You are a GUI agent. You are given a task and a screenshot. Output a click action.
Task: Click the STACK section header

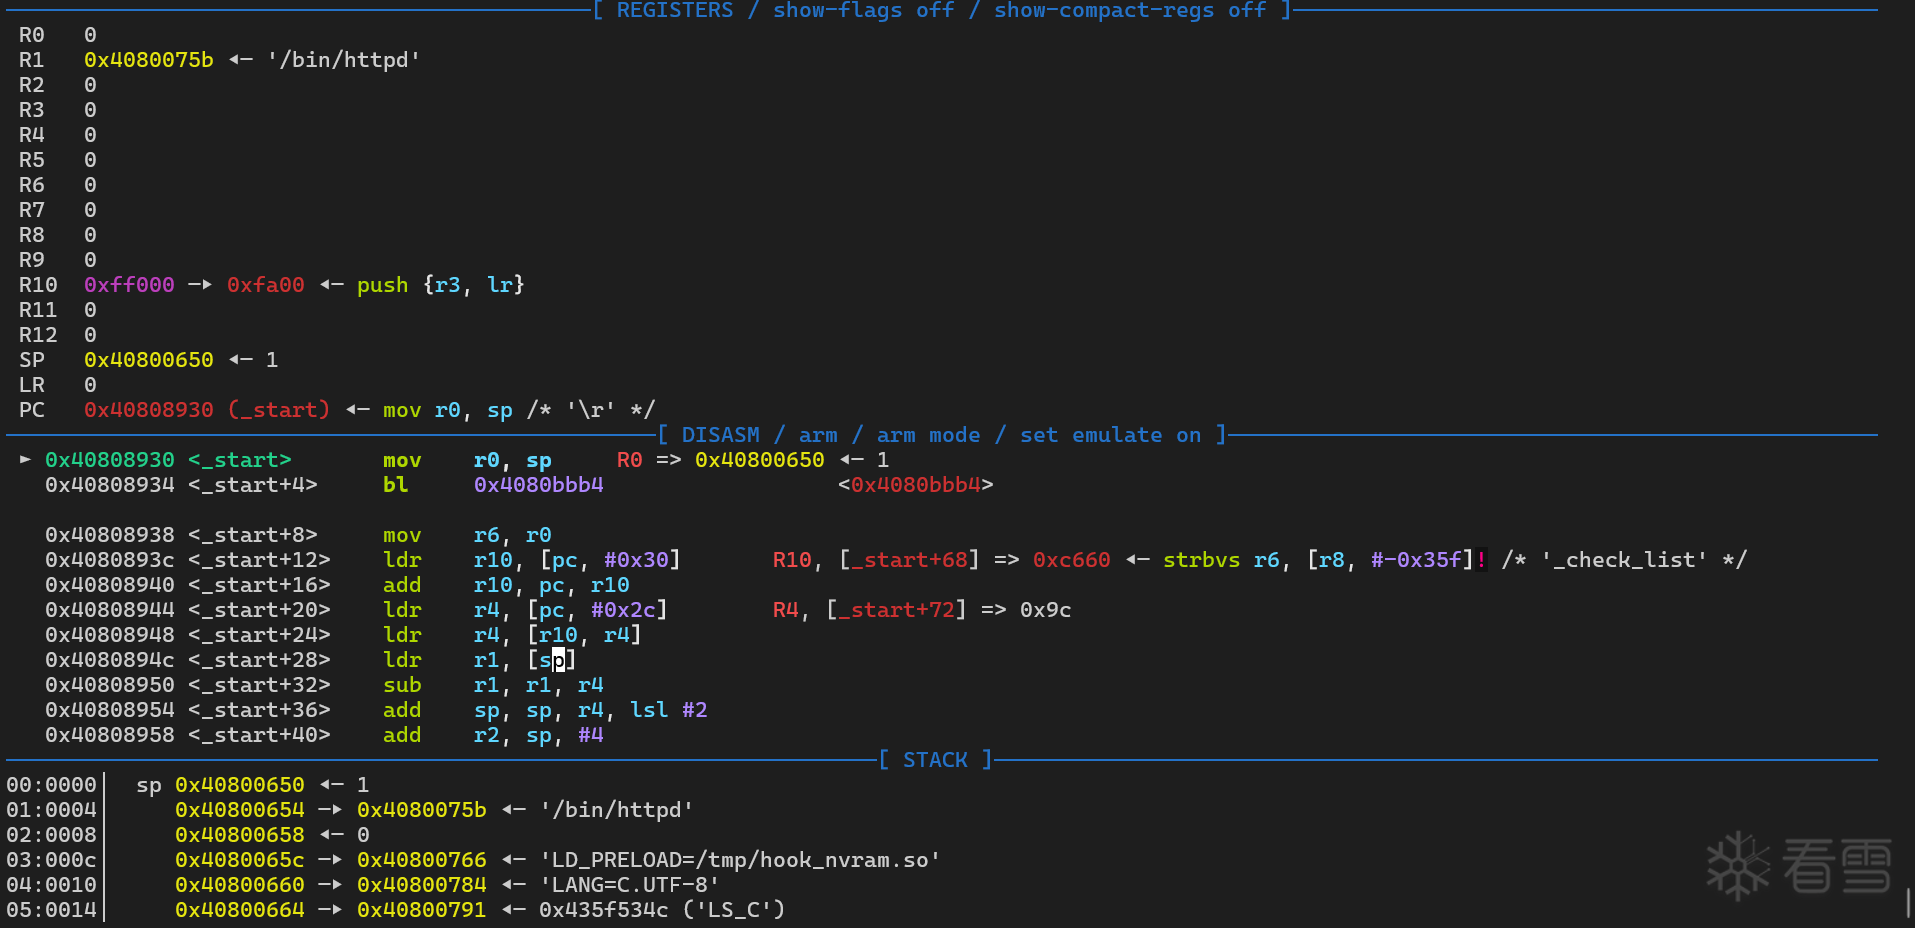point(935,760)
